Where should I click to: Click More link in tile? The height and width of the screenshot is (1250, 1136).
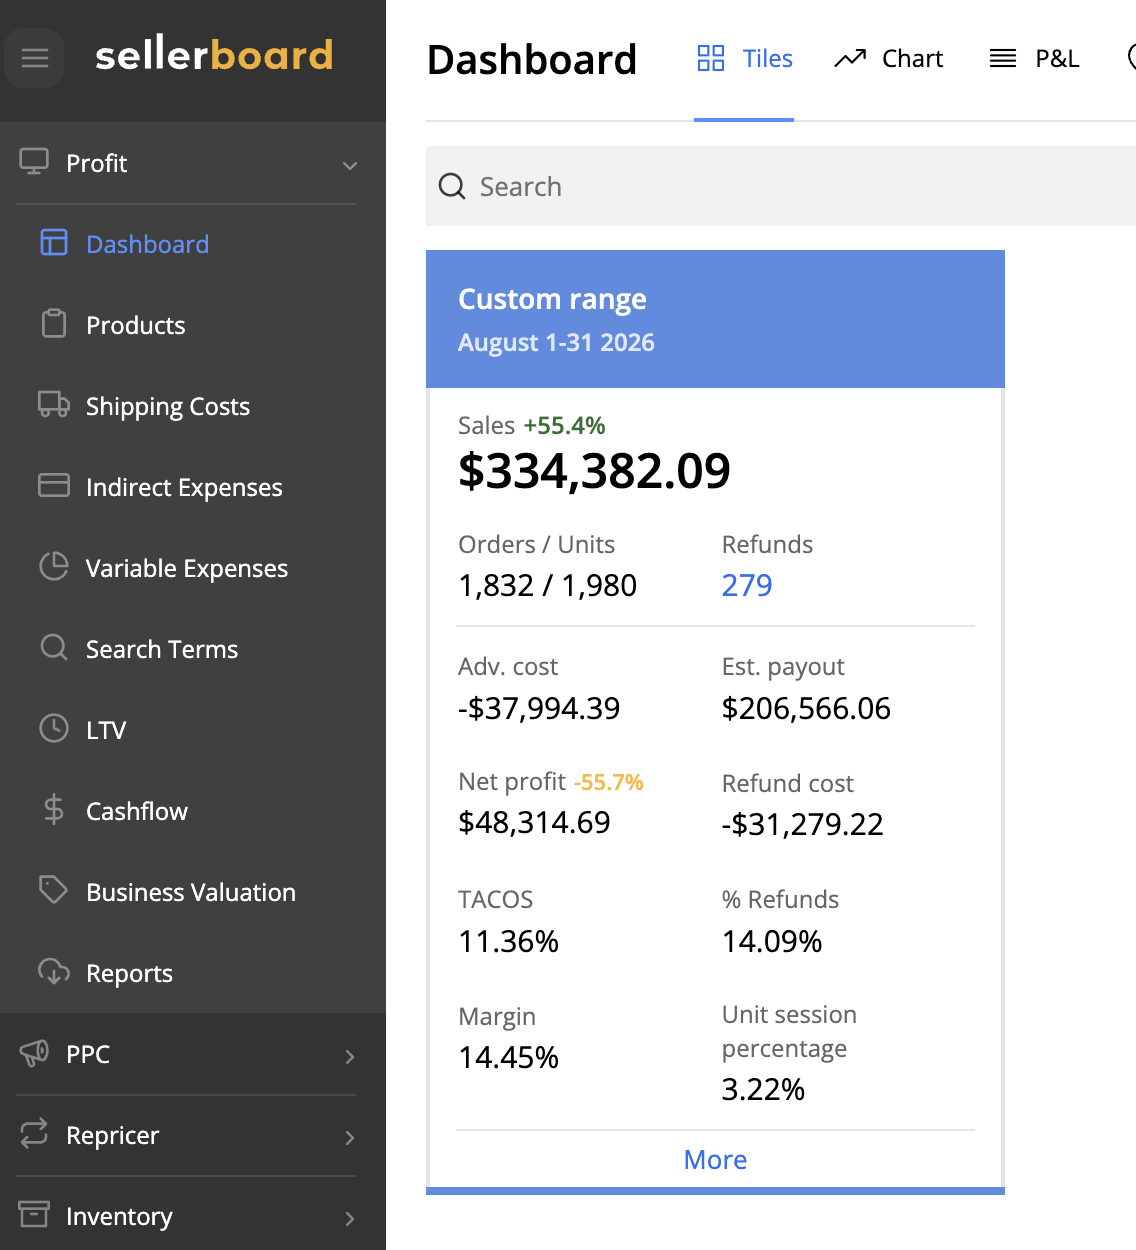pos(715,1159)
